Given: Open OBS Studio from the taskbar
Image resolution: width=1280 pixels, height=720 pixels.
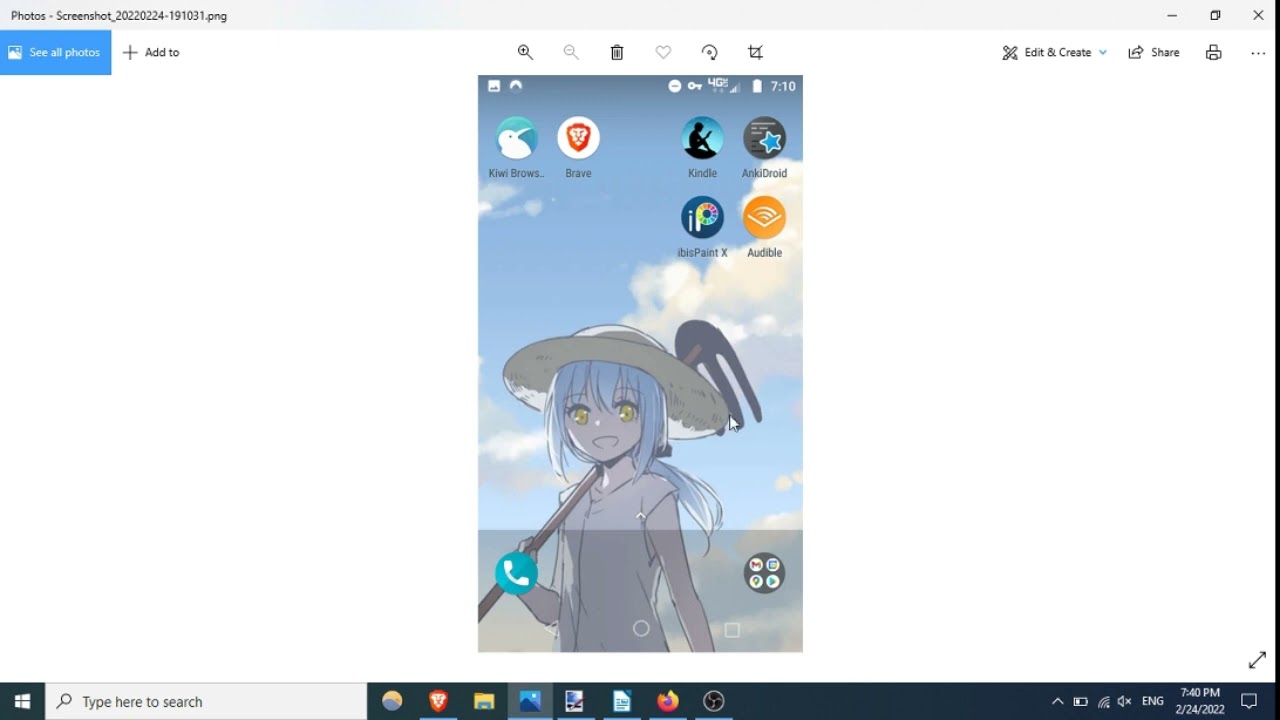Looking at the screenshot, I should (x=714, y=701).
